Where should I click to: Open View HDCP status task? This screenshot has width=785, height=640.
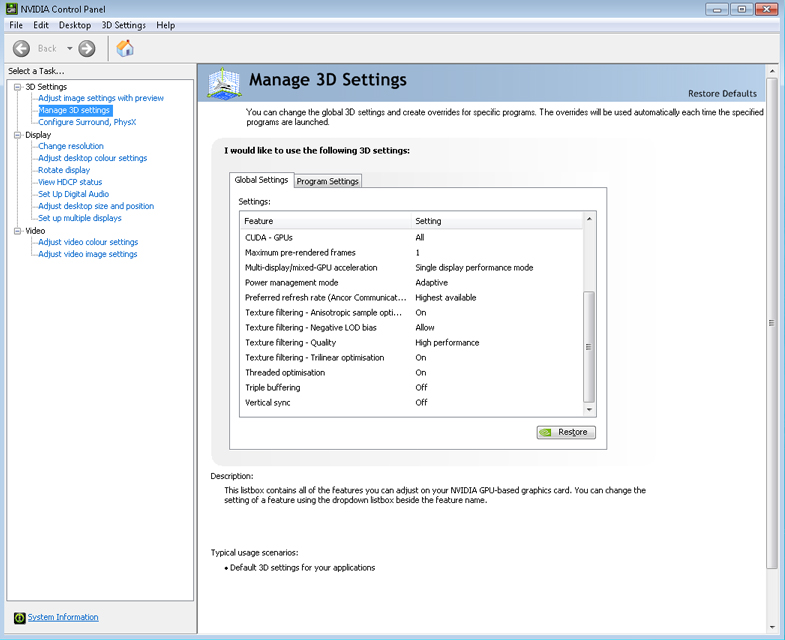point(70,182)
